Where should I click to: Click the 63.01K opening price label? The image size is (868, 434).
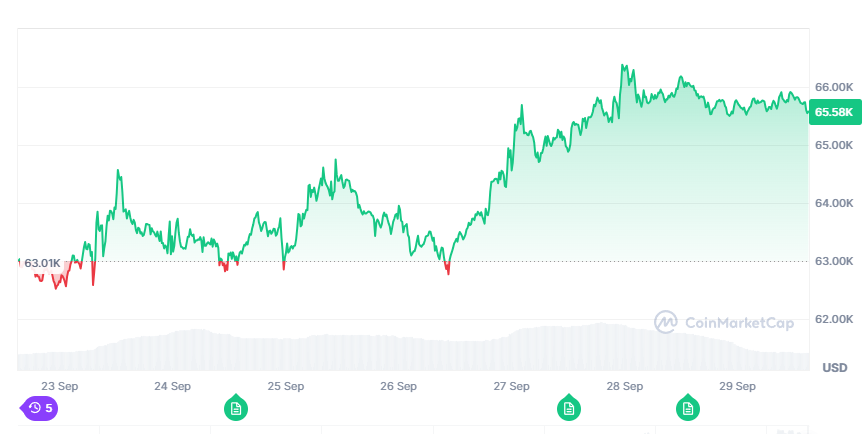pos(43,263)
